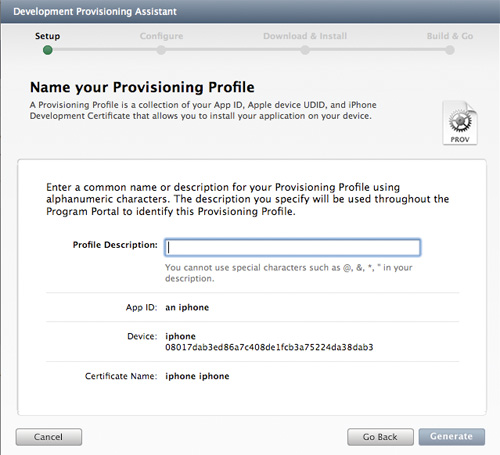Click the App ID value an iphone
This screenshot has width=500, height=455.
[187, 307]
